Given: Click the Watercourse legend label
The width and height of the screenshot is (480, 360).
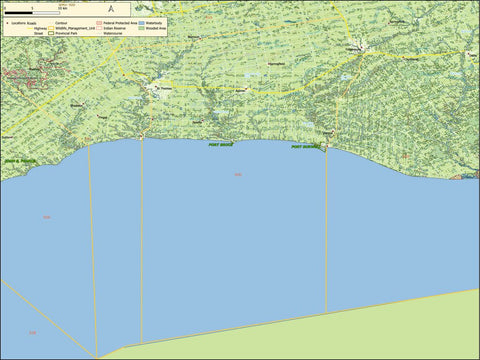Looking at the screenshot, I should pos(113,33).
